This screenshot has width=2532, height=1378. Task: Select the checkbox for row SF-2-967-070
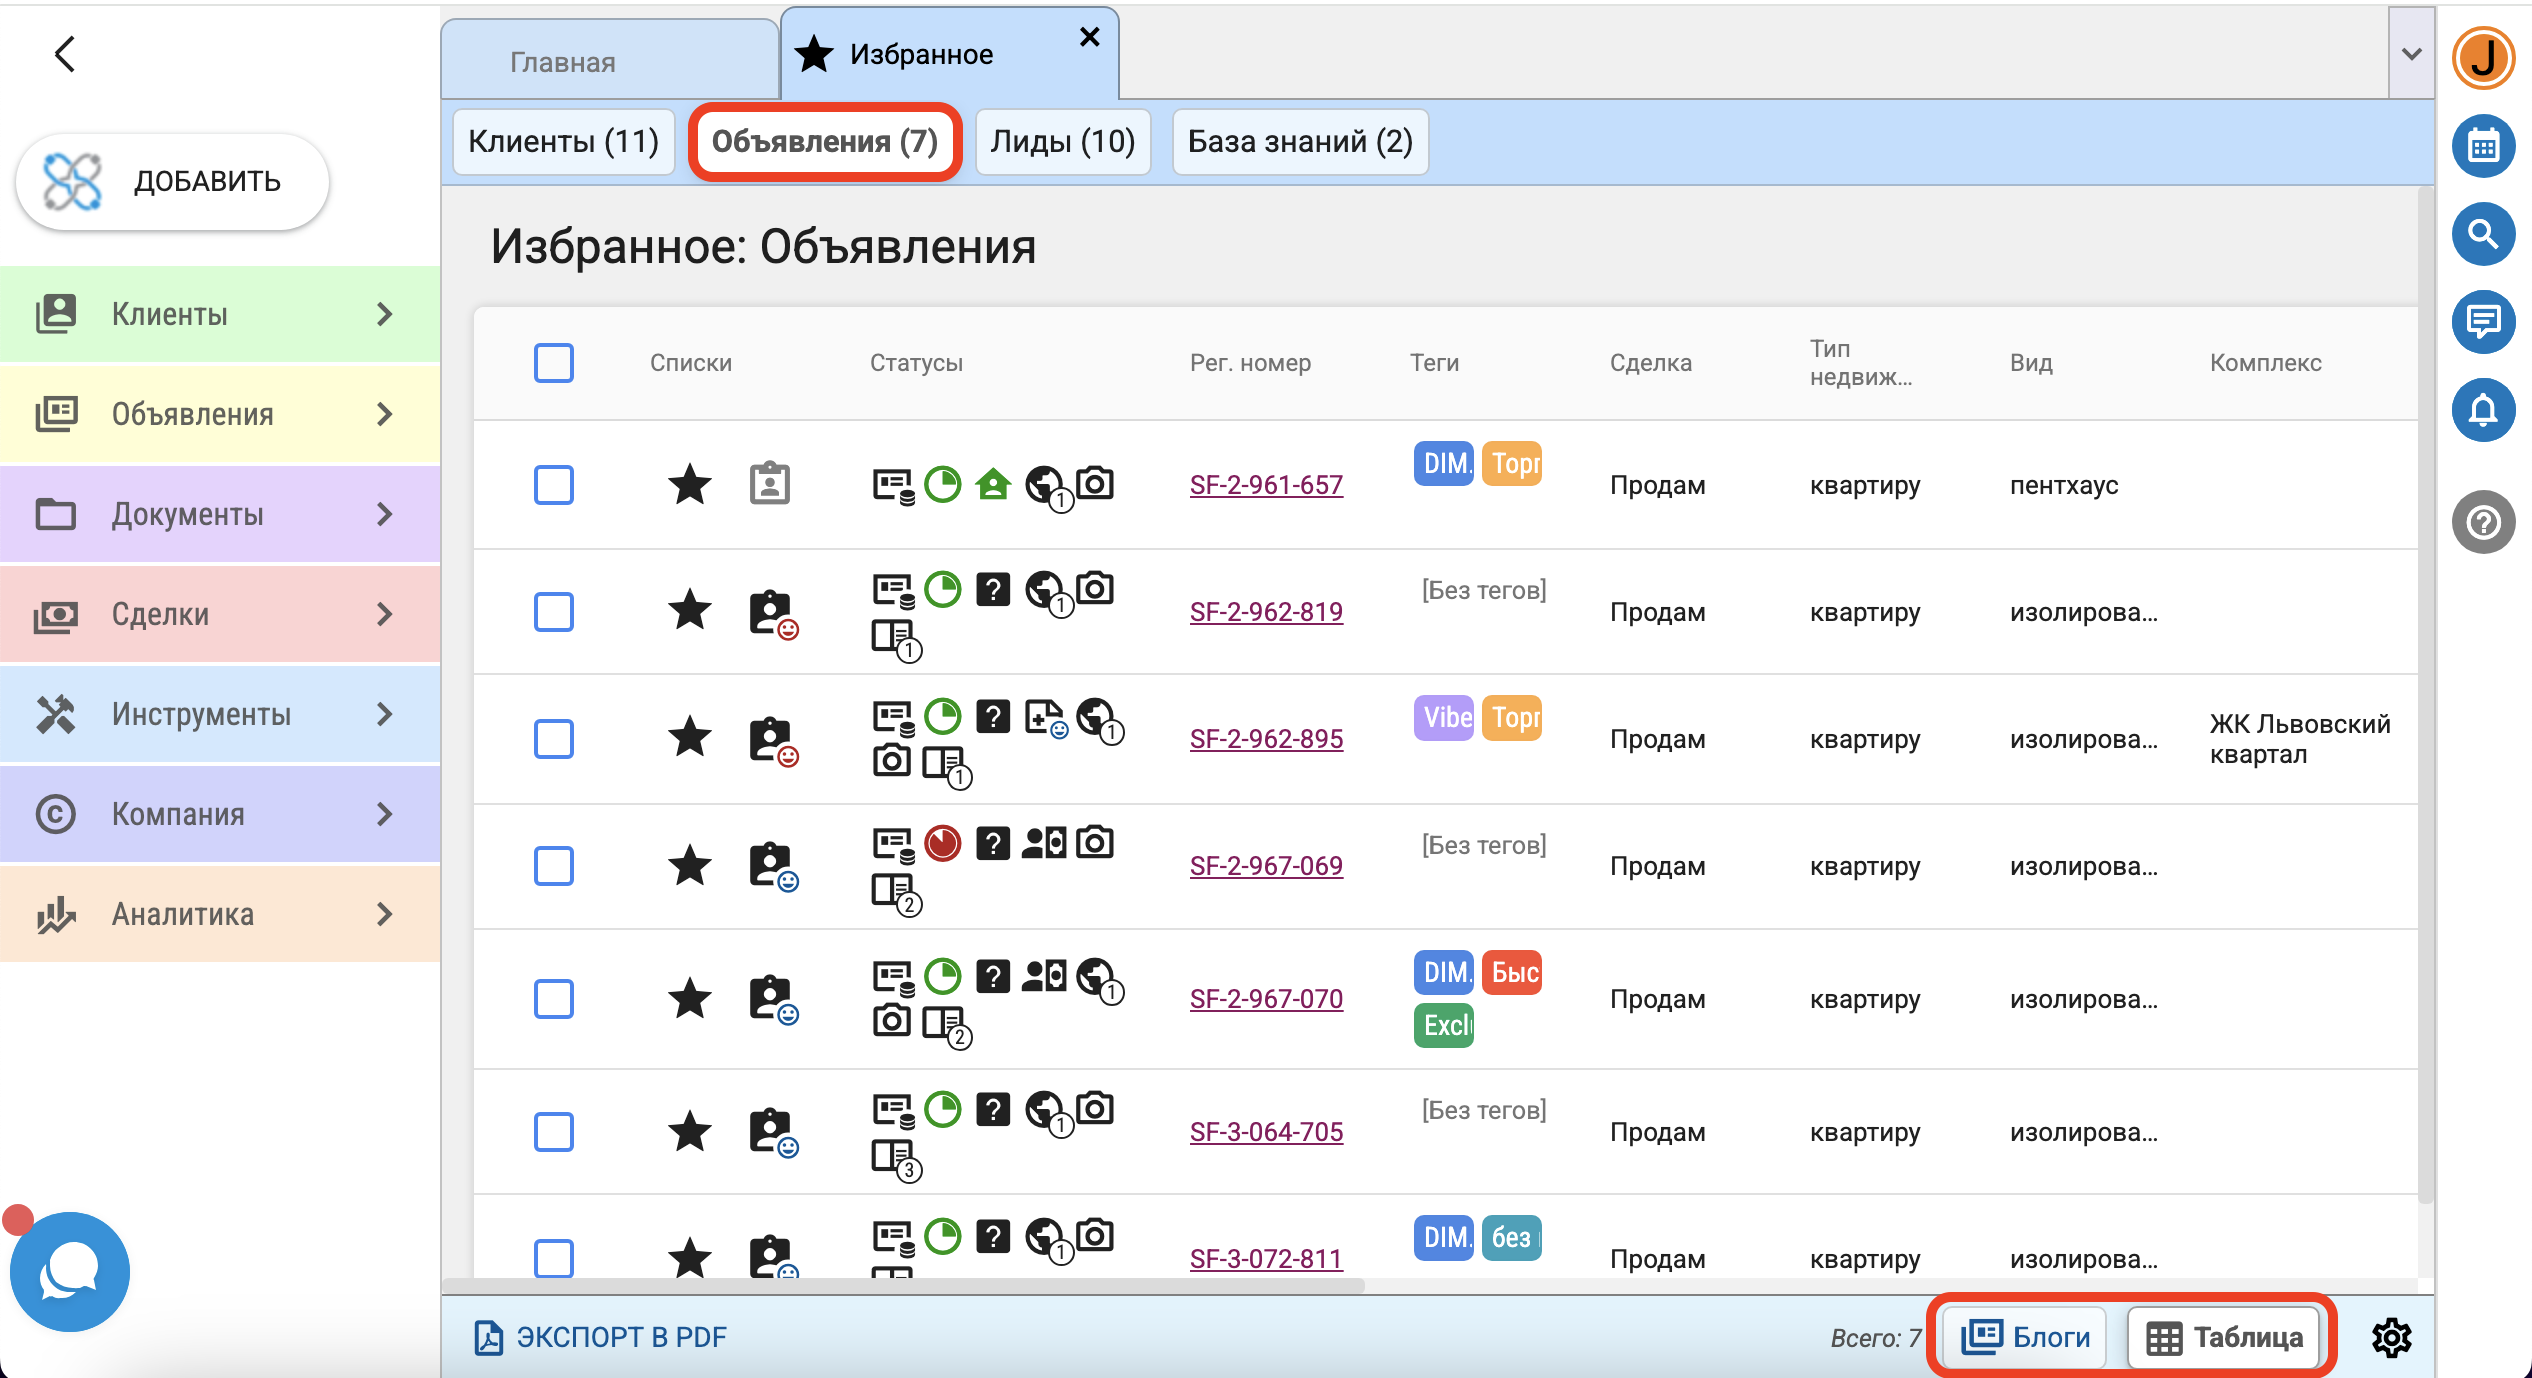click(553, 999)
